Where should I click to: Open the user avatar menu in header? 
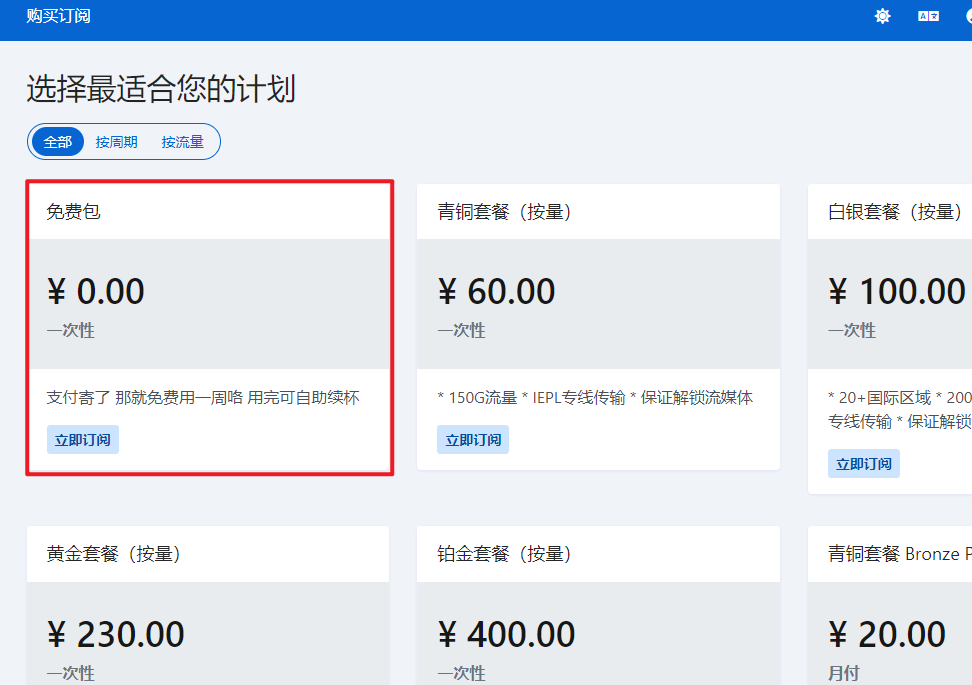[x=967, y=16]
